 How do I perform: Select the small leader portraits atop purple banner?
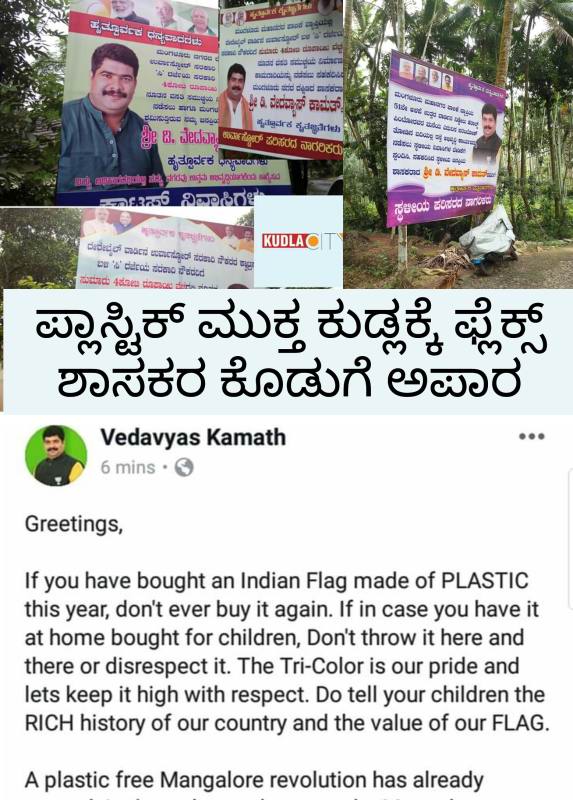pos(426,75)
